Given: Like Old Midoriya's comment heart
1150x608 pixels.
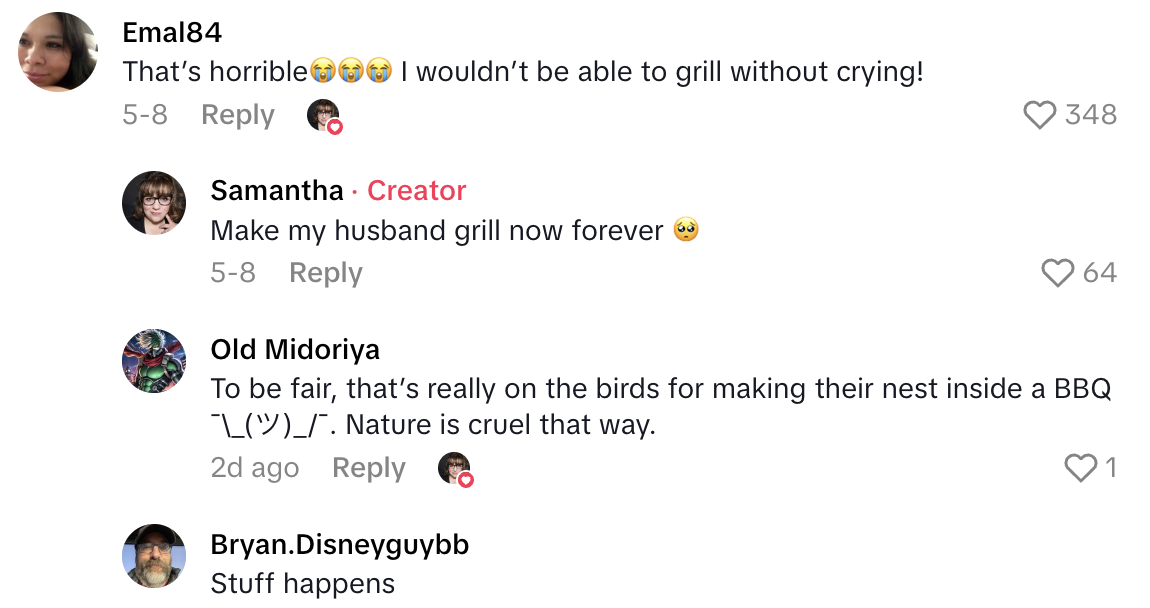Looking at the screenshot, I should click(1080, 468).
